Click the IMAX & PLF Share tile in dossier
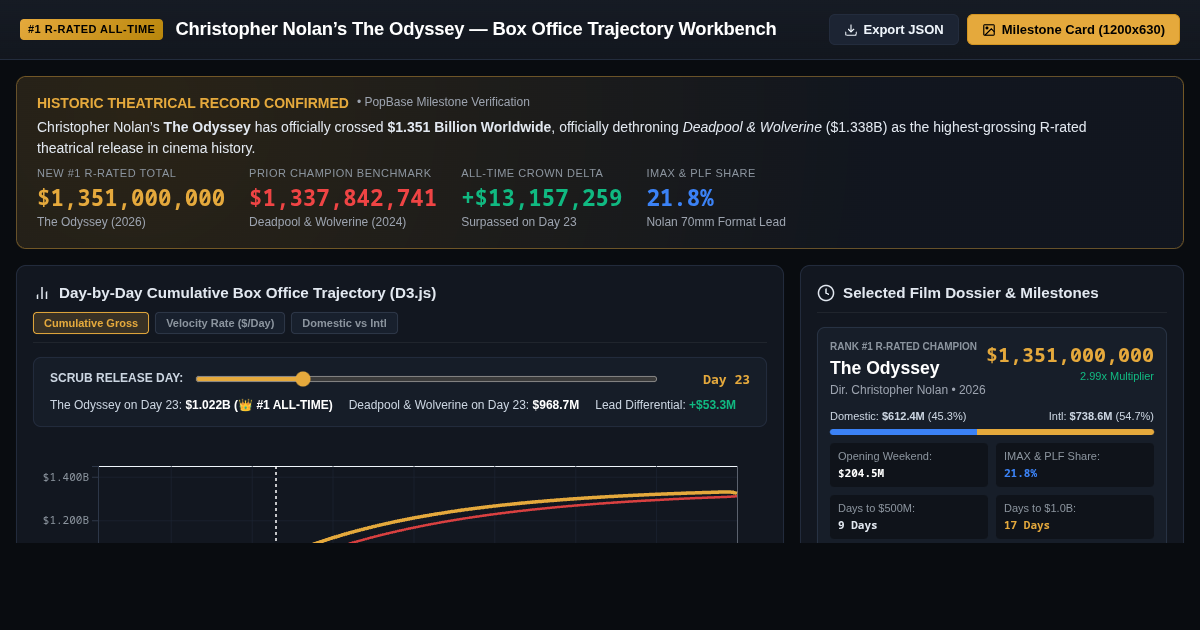 [1075, 465]
